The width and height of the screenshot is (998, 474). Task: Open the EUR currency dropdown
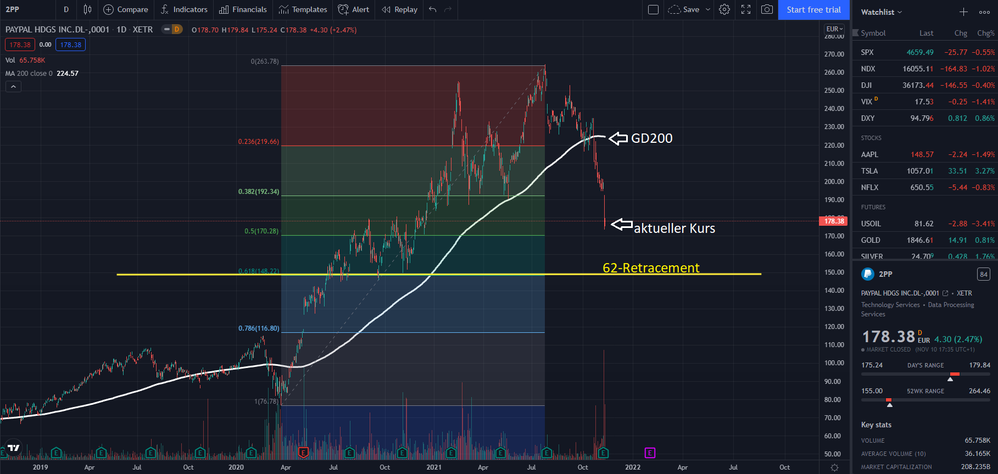coord(834,29)
